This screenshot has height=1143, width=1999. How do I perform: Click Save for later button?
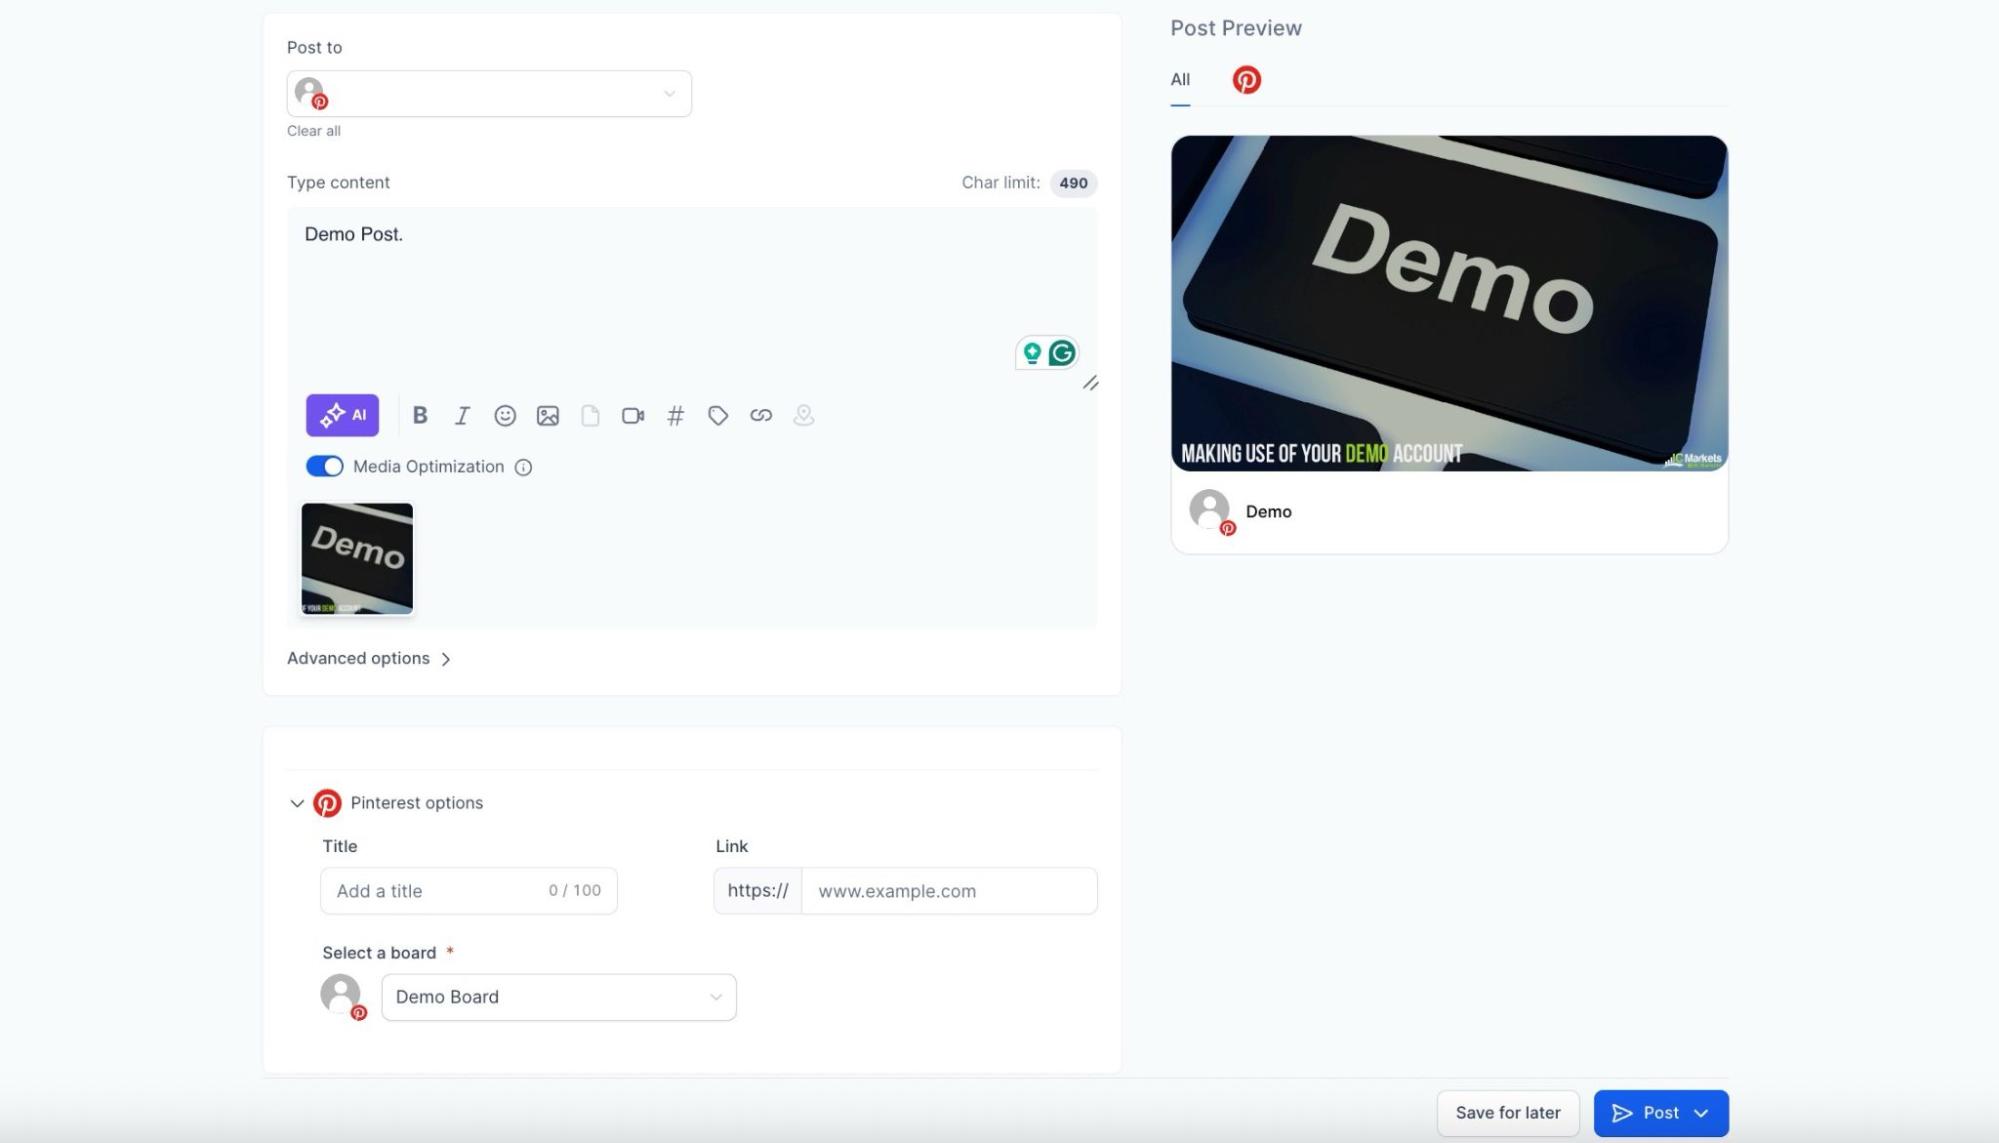click(1507, 1113)
